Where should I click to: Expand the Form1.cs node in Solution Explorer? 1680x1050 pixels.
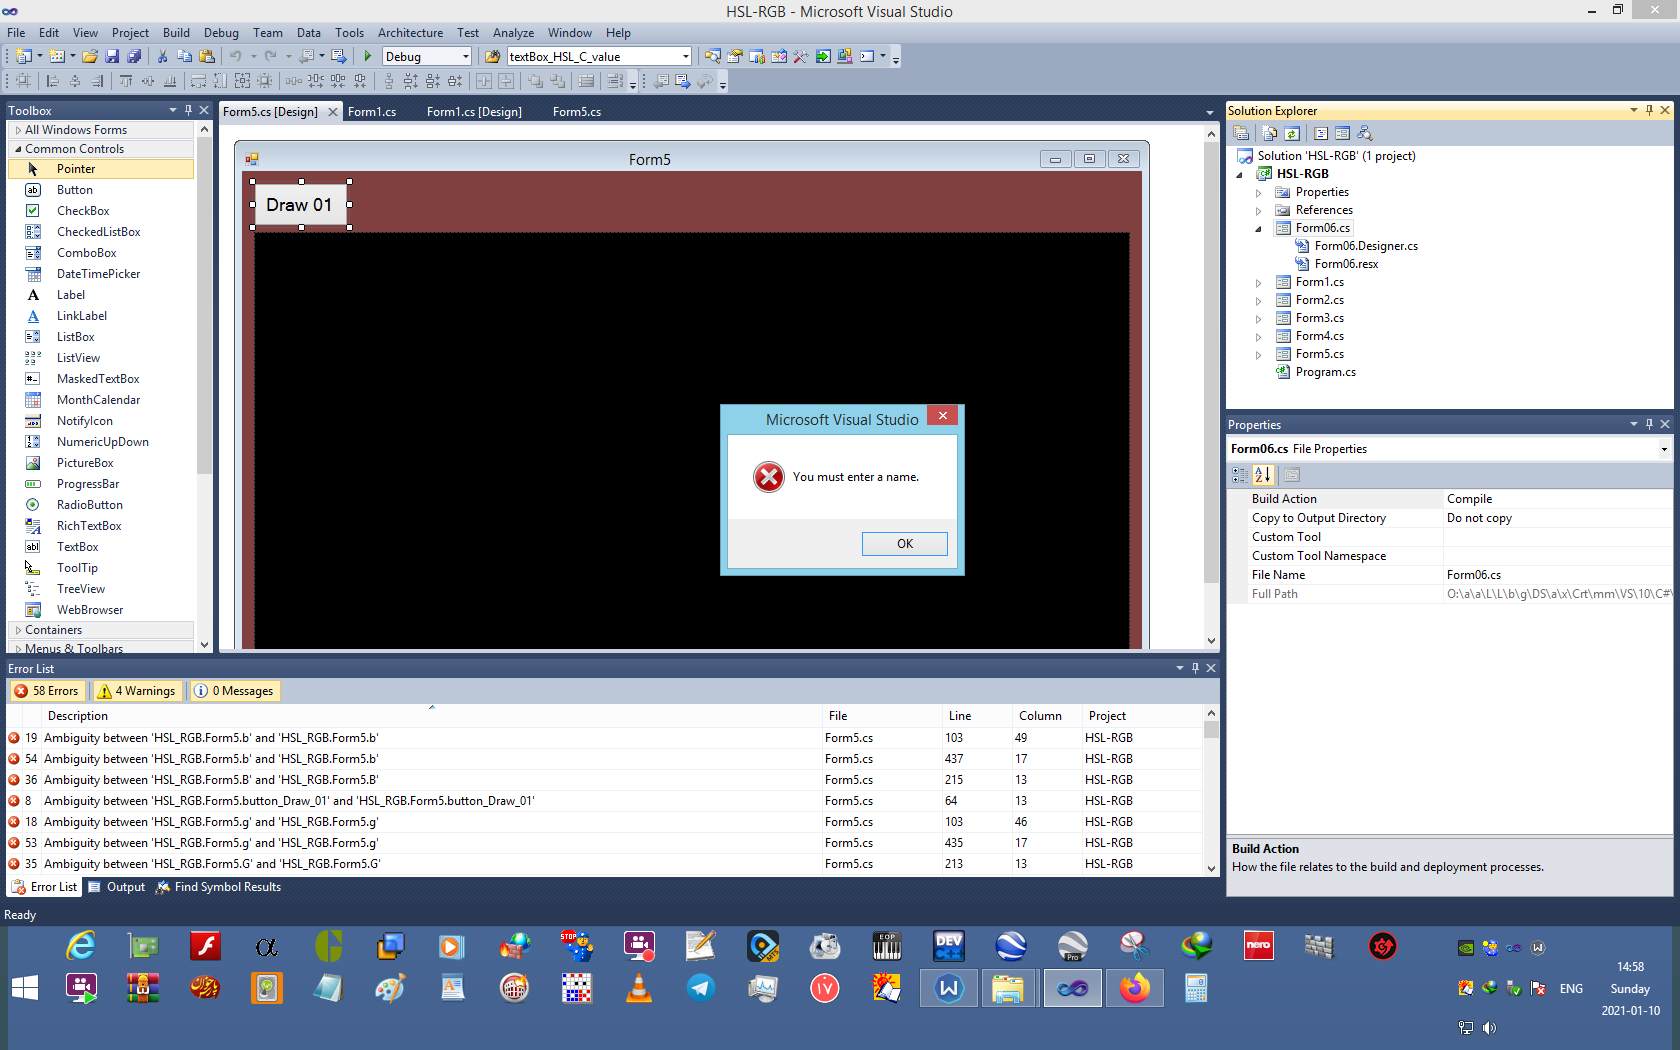click(x=1259, y=283)
